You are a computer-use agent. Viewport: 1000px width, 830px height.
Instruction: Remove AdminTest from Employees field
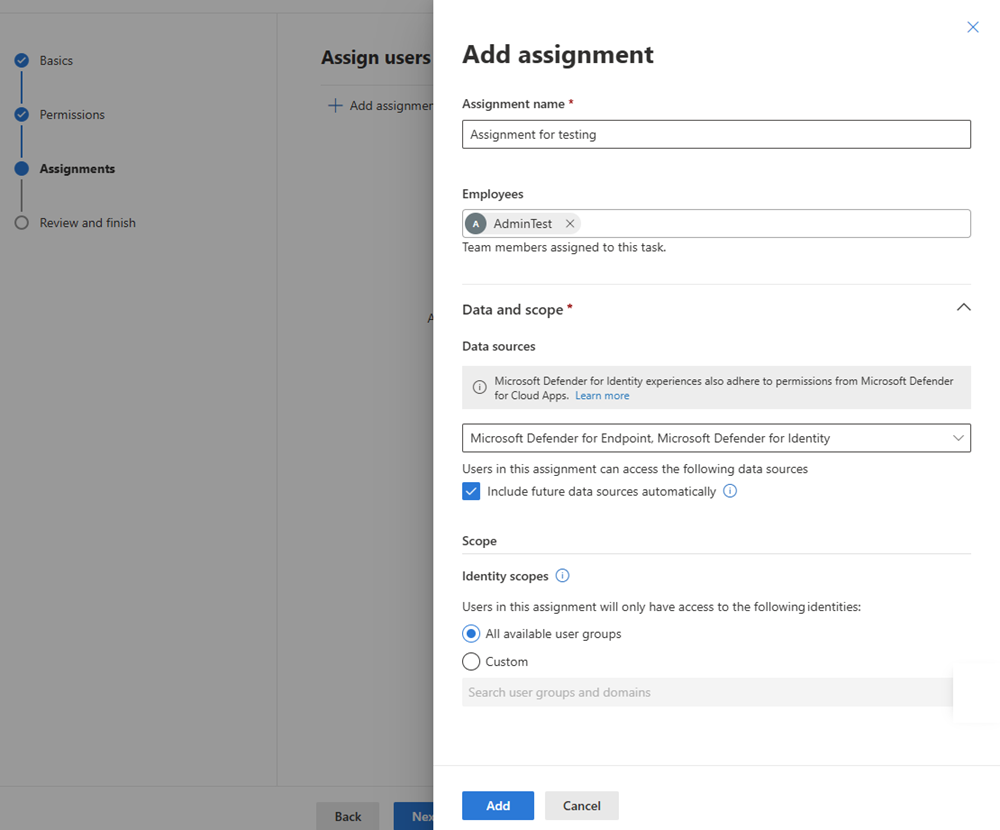coord(570,223)
